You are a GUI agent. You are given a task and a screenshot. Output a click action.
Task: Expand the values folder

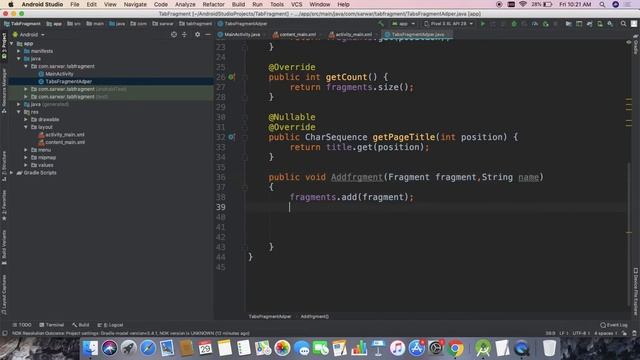(26, 165)
